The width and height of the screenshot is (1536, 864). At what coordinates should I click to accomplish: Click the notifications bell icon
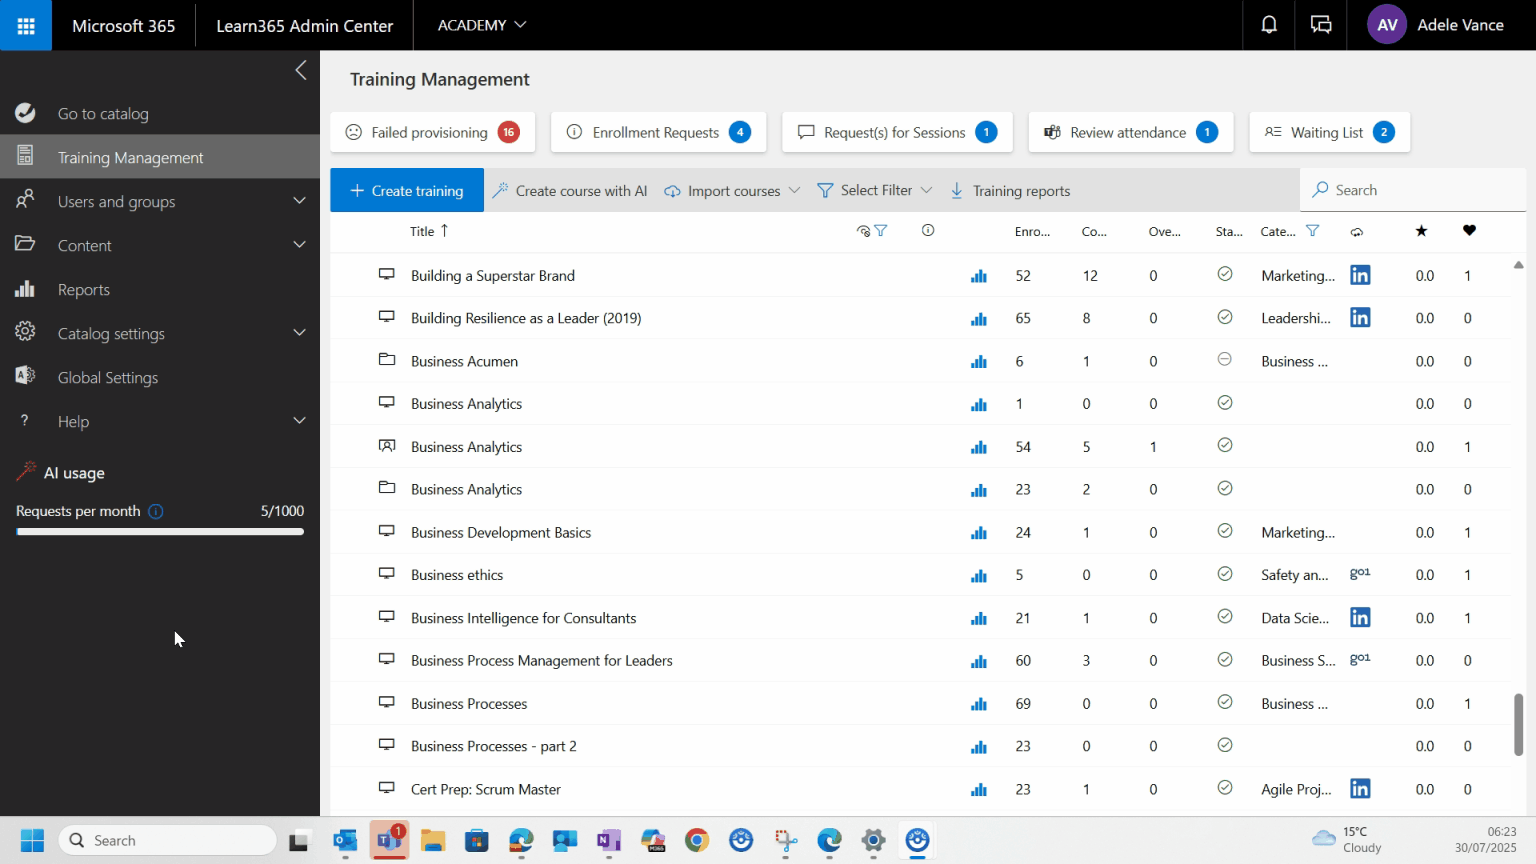click(1268, 25)
